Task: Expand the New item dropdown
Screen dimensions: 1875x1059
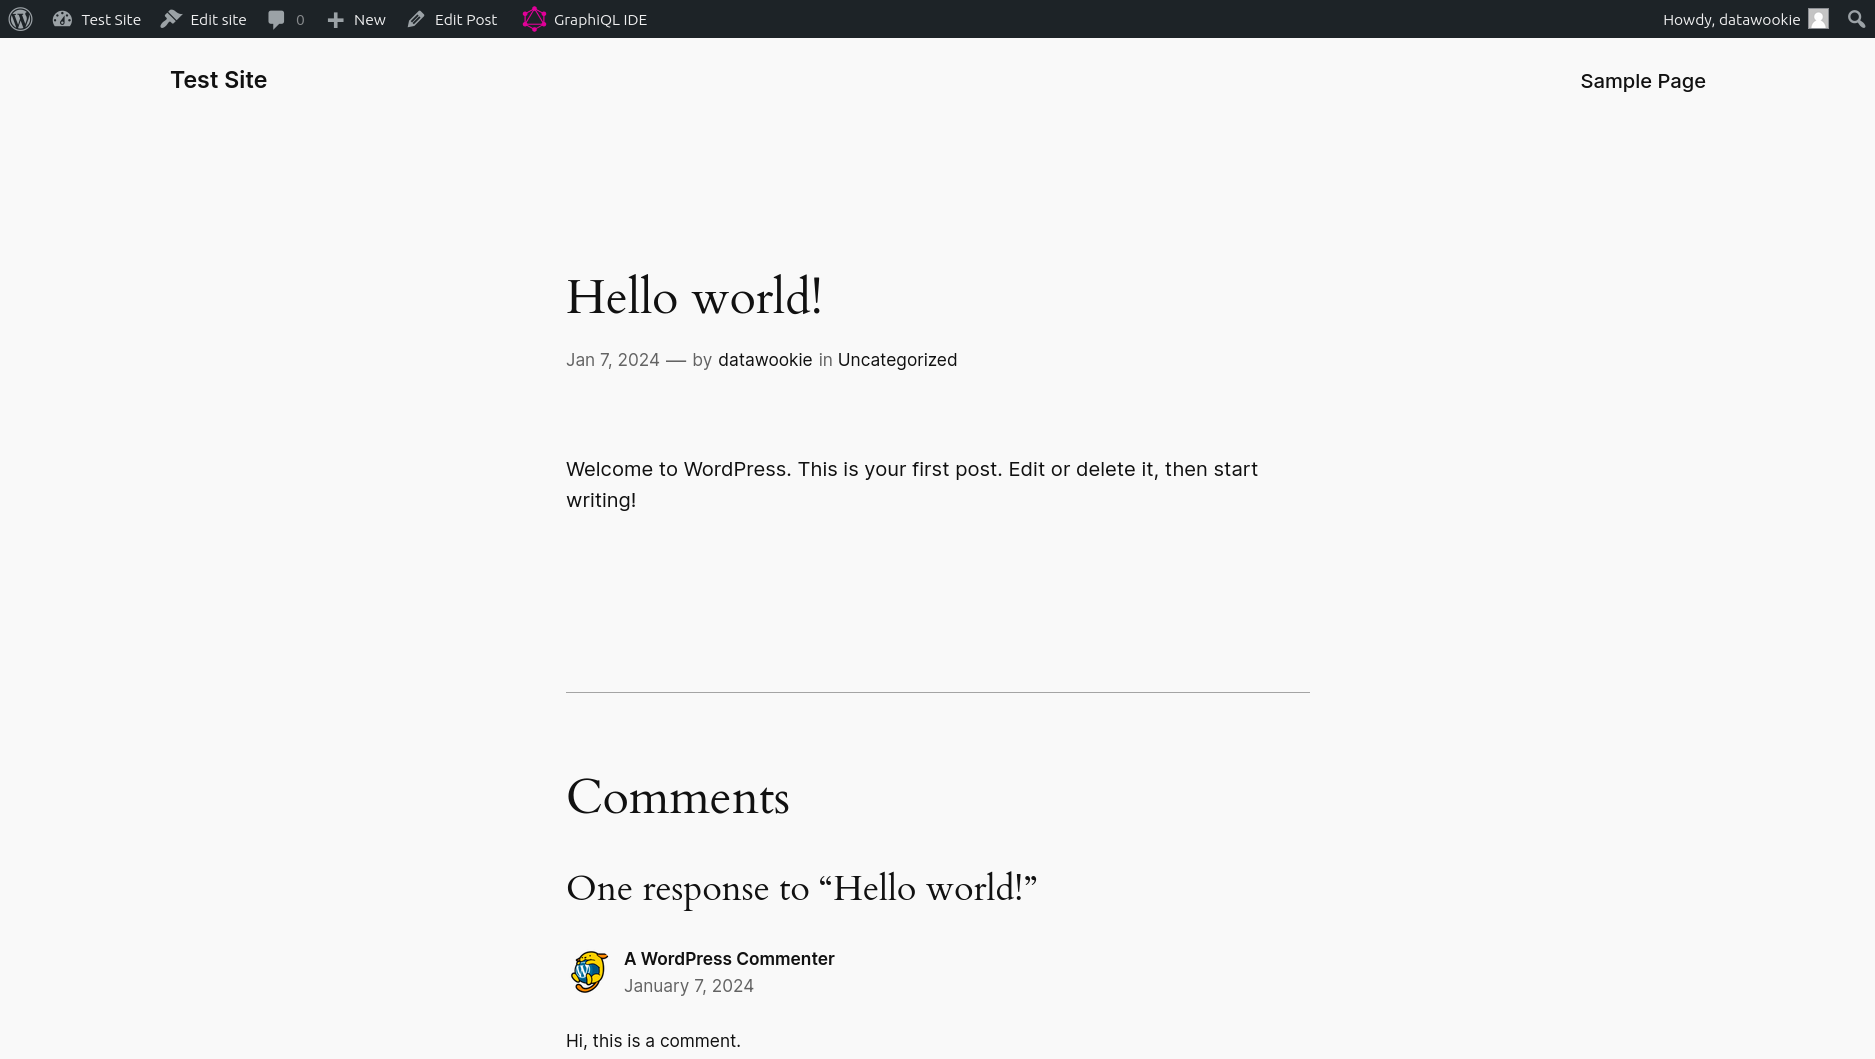Action: (x=356, y=19)
